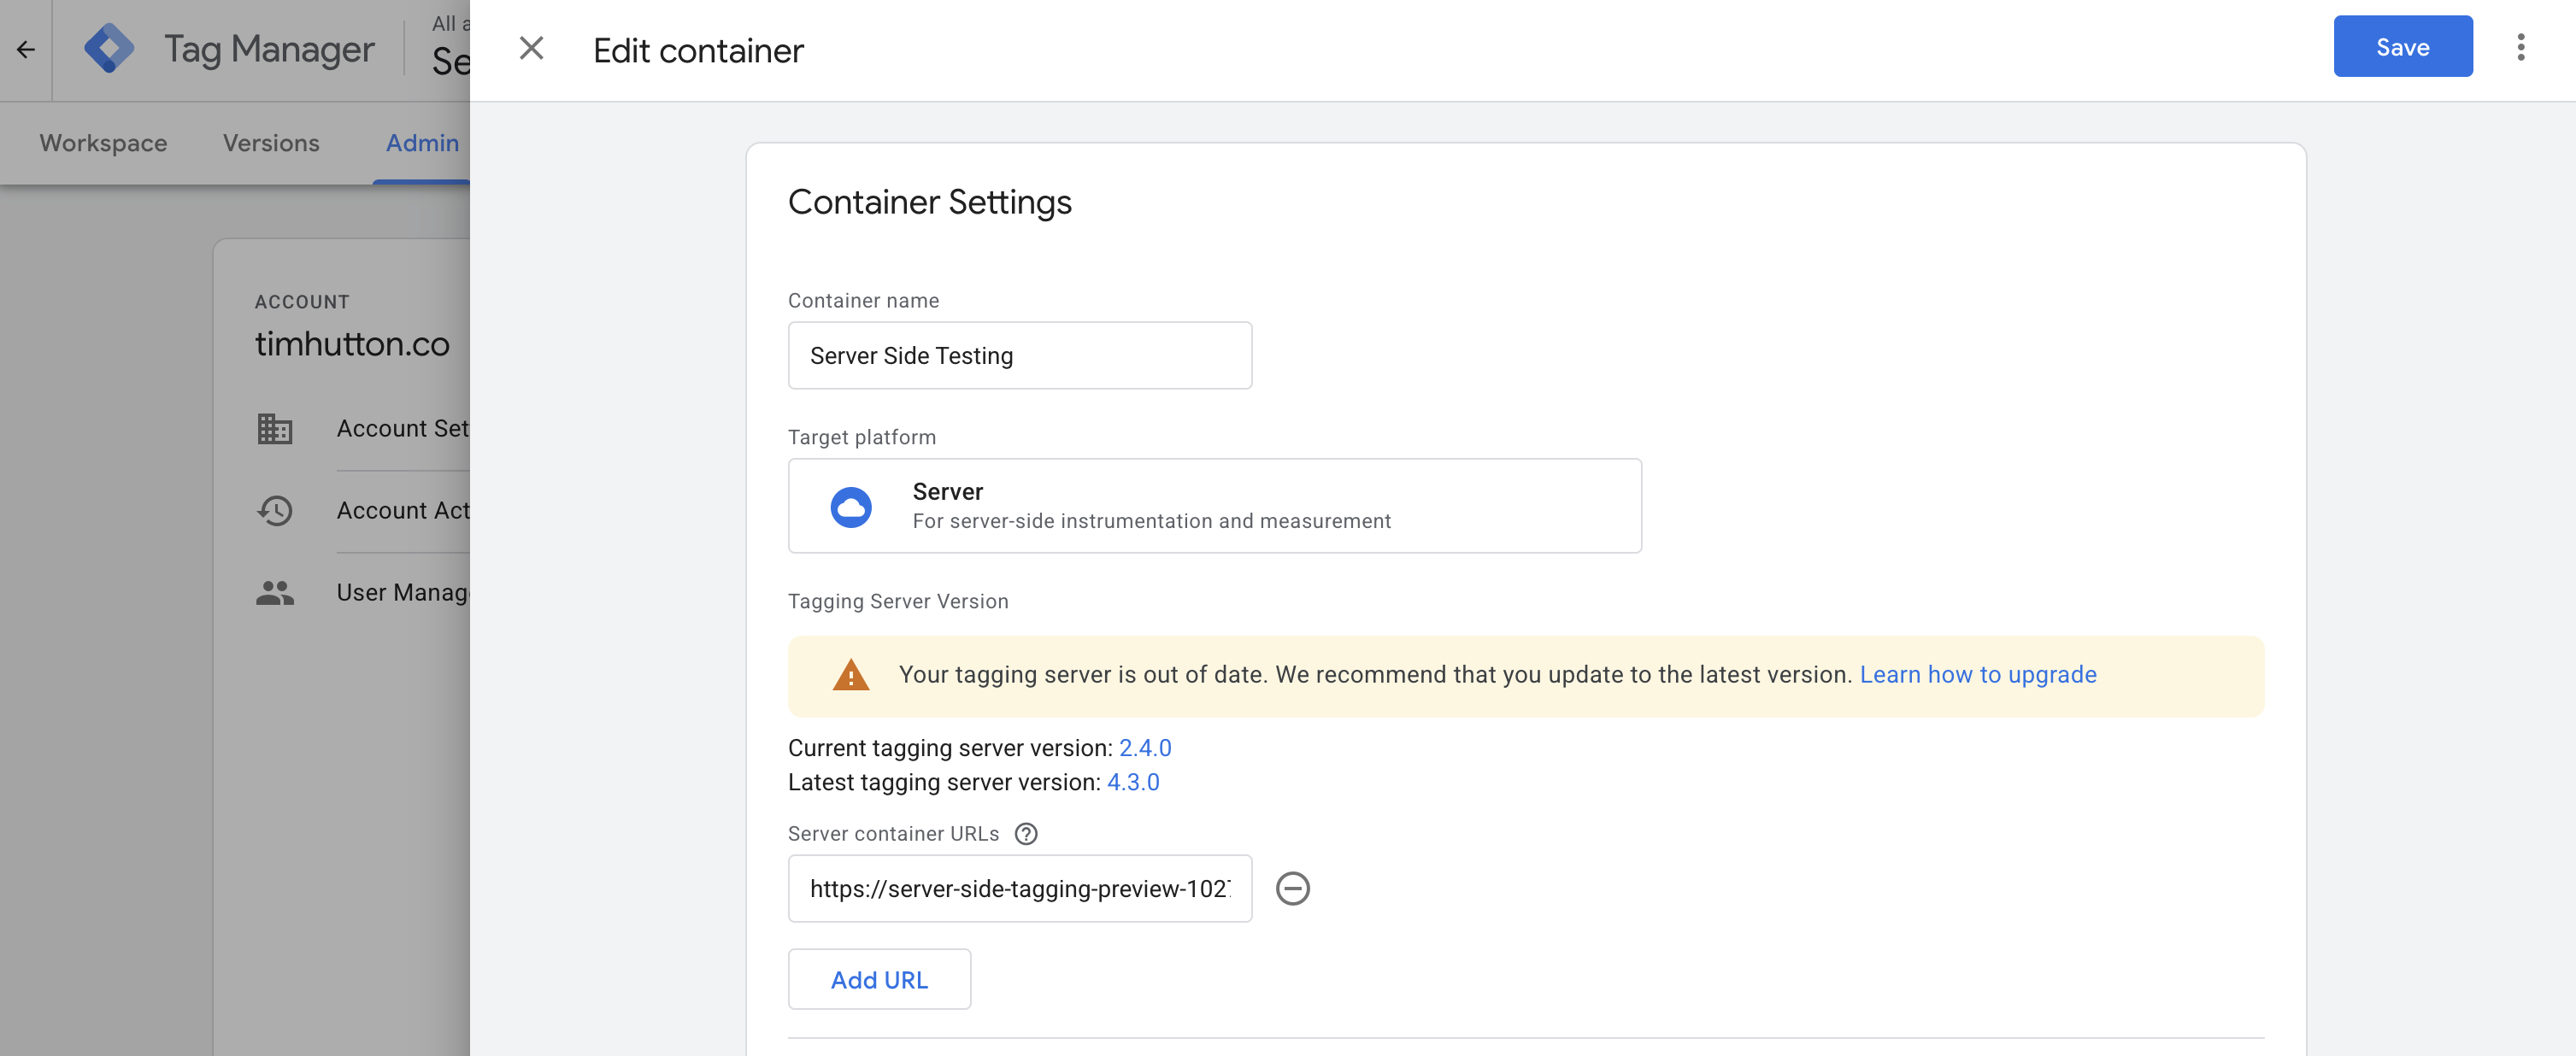This screenshot has height=1056, width=2576.
Task: Click the User Management people icon
Action: [275, 593]
